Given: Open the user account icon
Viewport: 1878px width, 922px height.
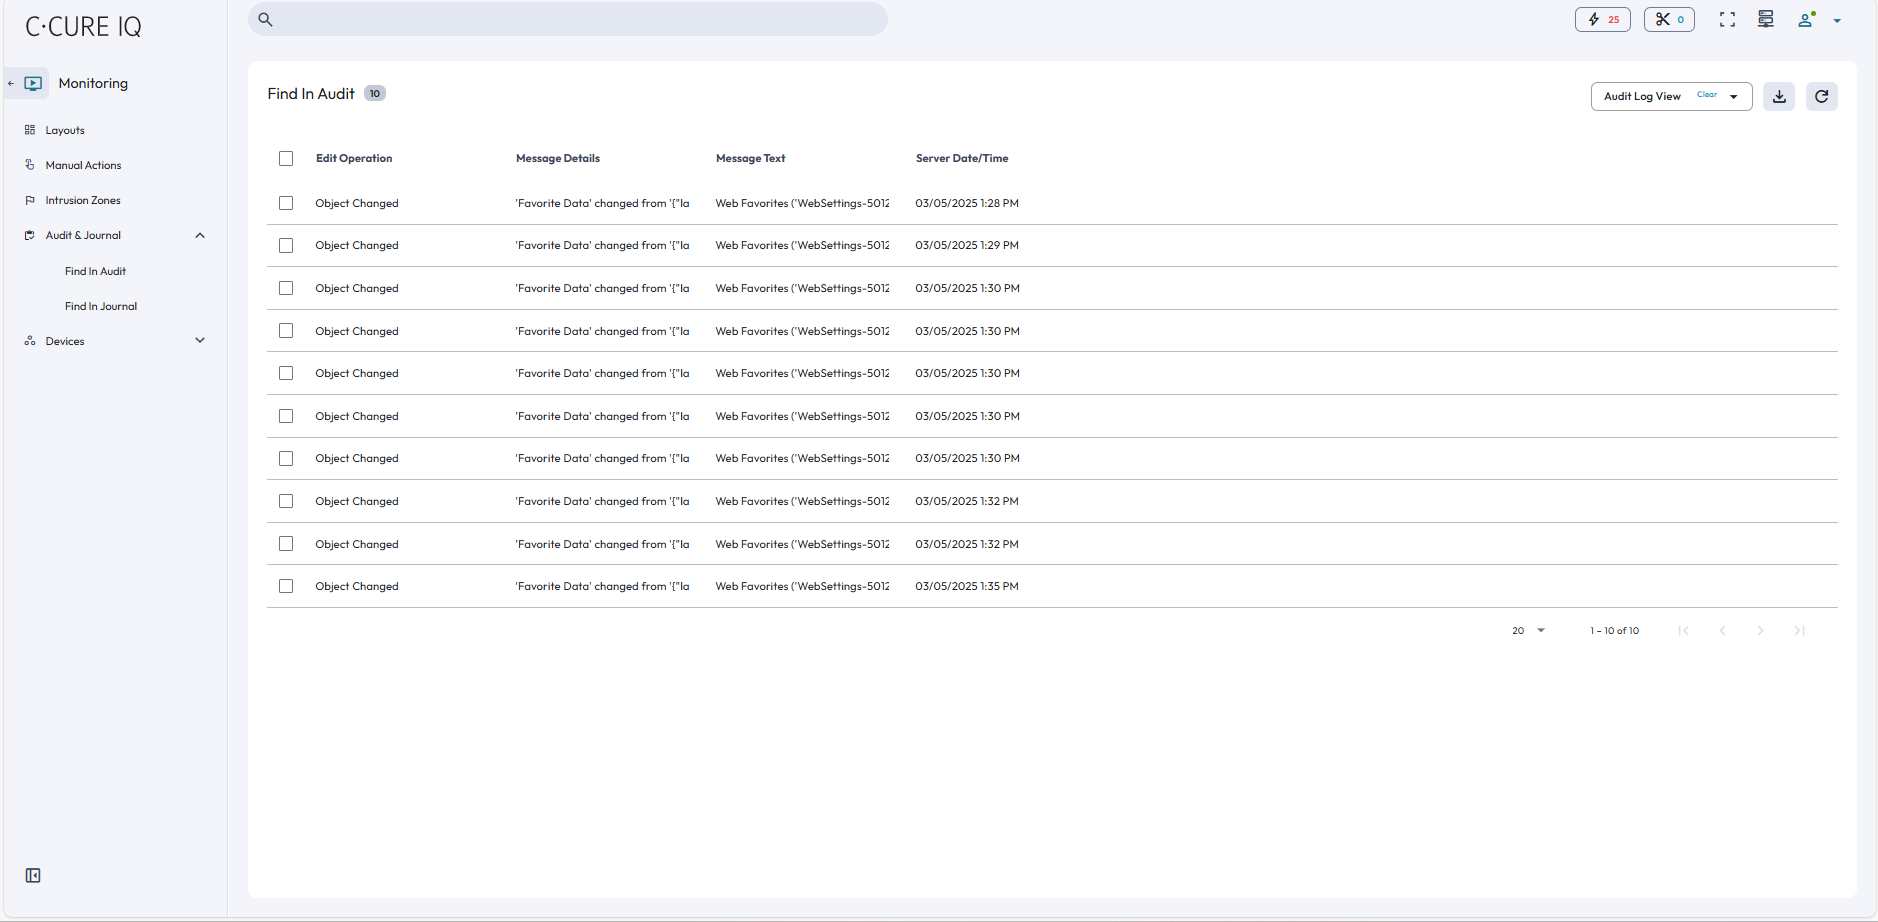Looking at the screenshot, I should coord(1806,20).
